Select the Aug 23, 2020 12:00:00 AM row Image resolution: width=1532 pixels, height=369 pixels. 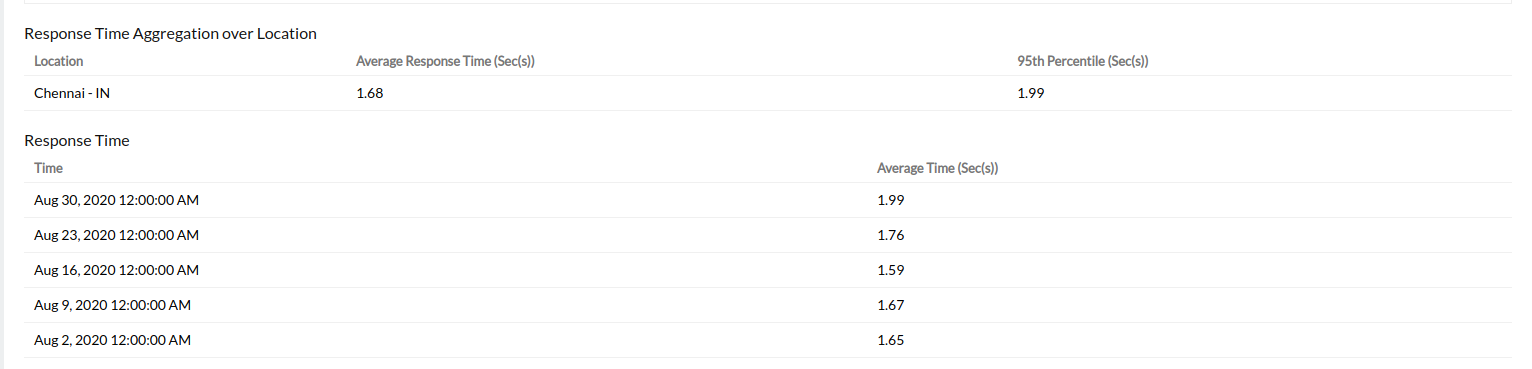point(768,236)
